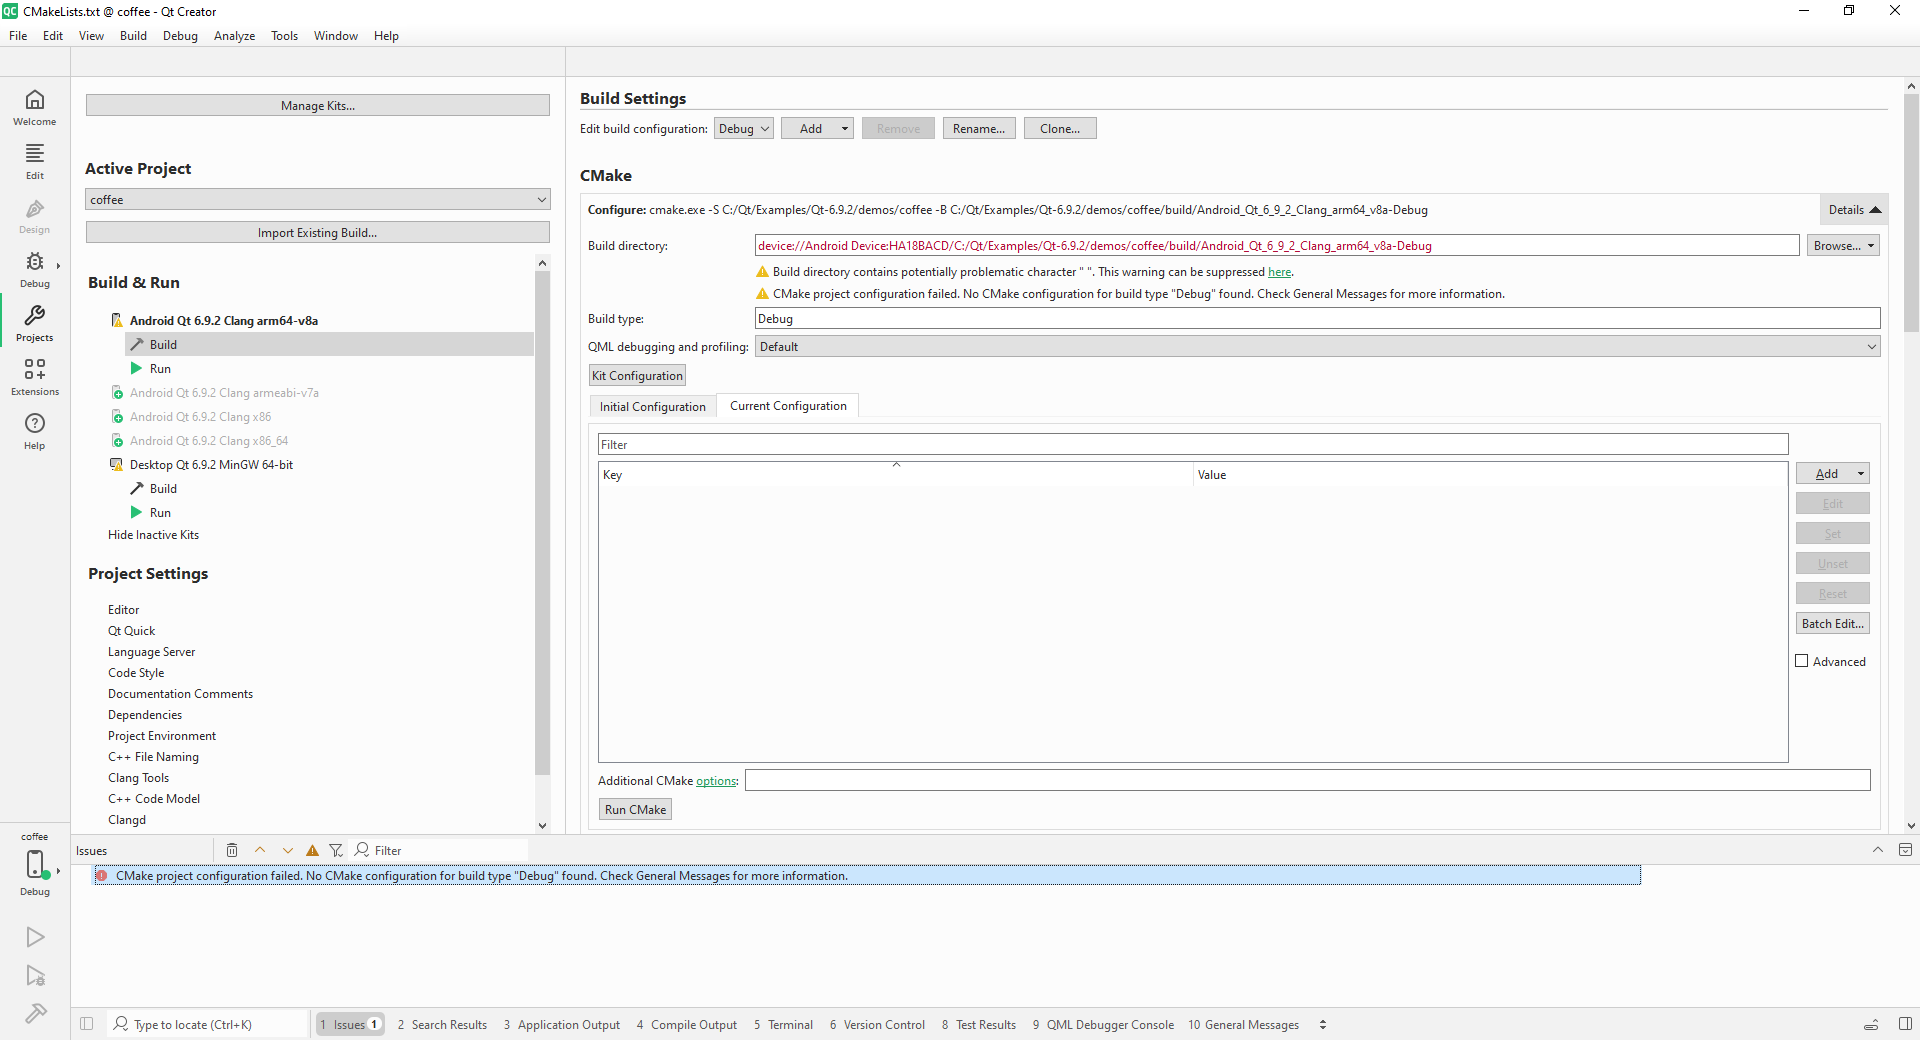Open Projects mode in the sidebar
Image resolution: width=1920 pixels, height=1040 pixels.
point(35,323)
